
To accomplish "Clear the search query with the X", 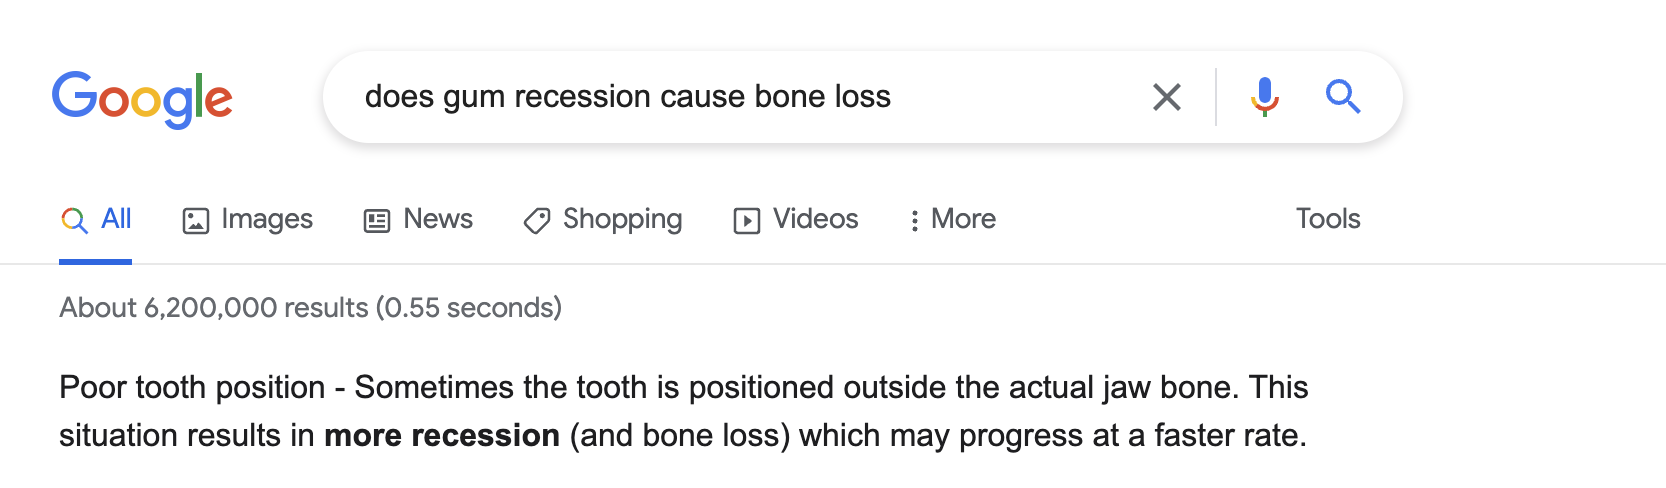I will point(1166,97).
